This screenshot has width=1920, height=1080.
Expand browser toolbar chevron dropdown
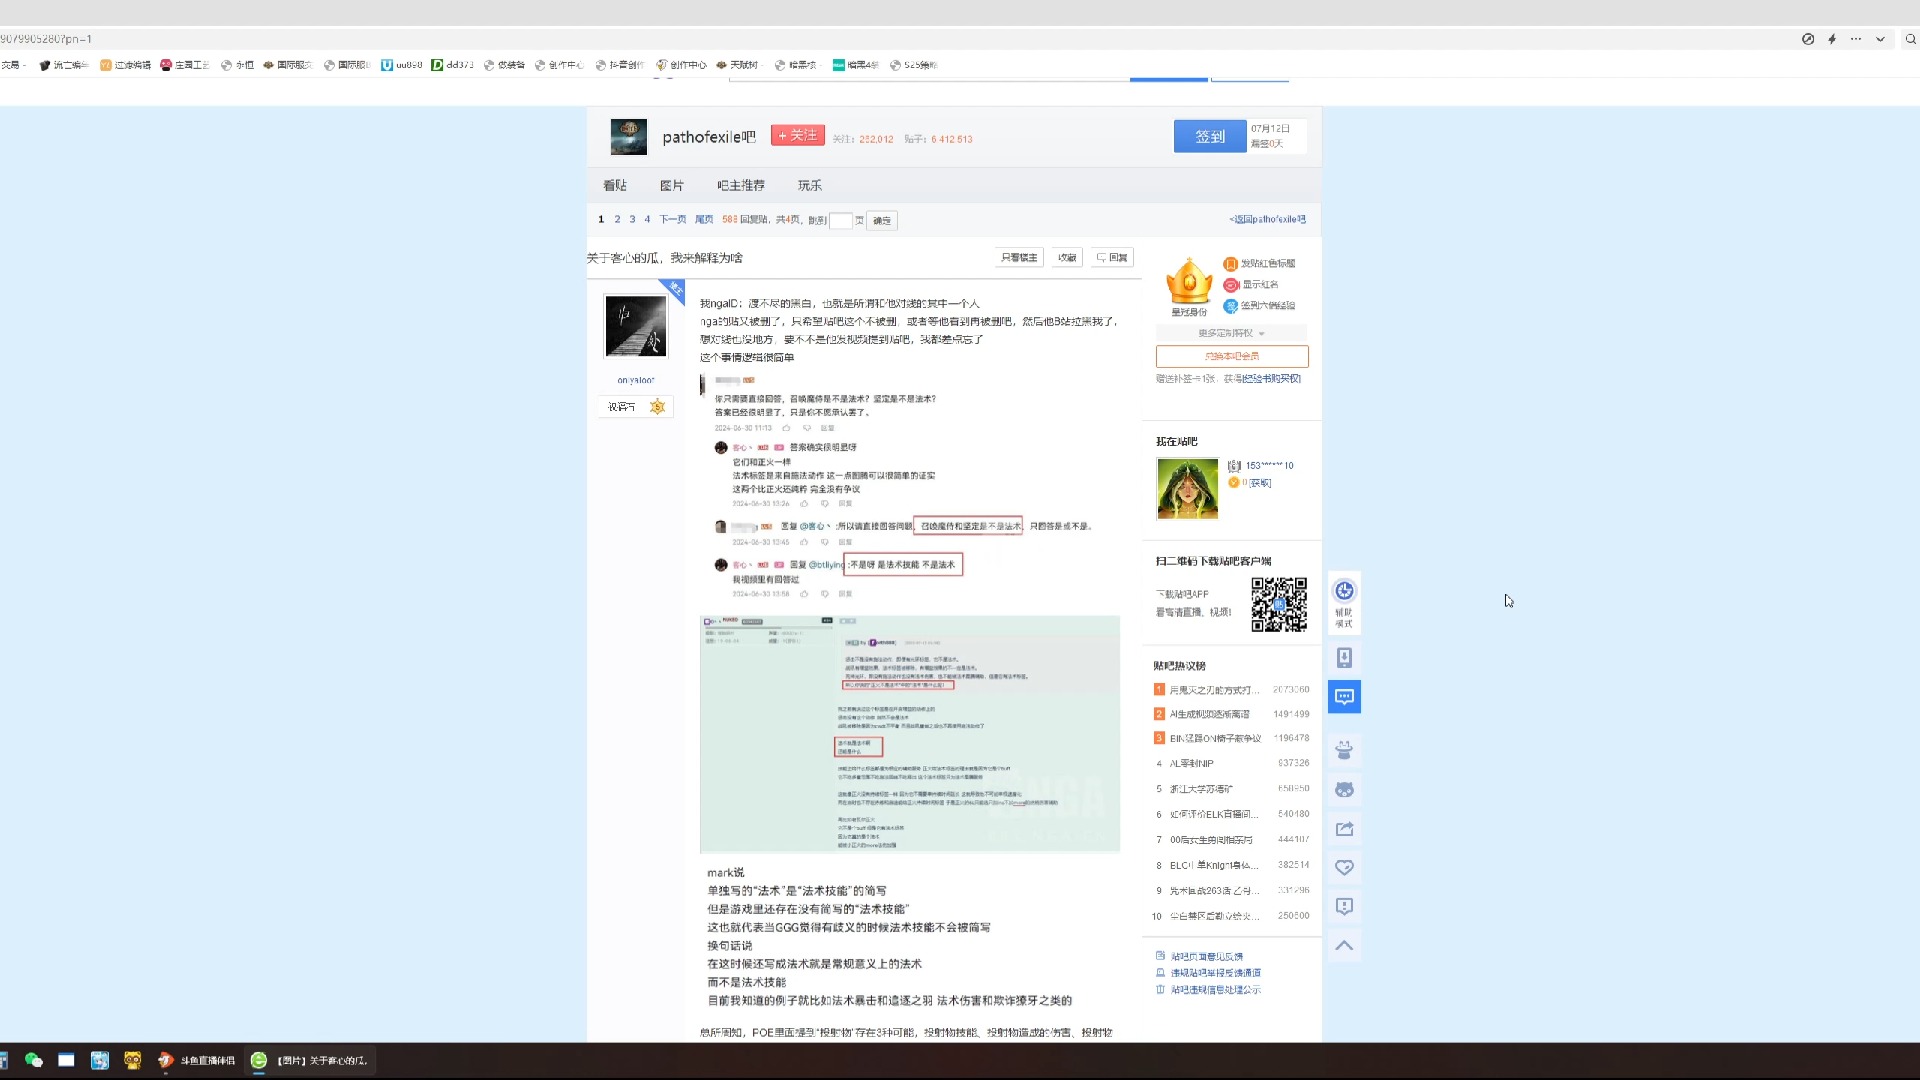click(1880, 39)
